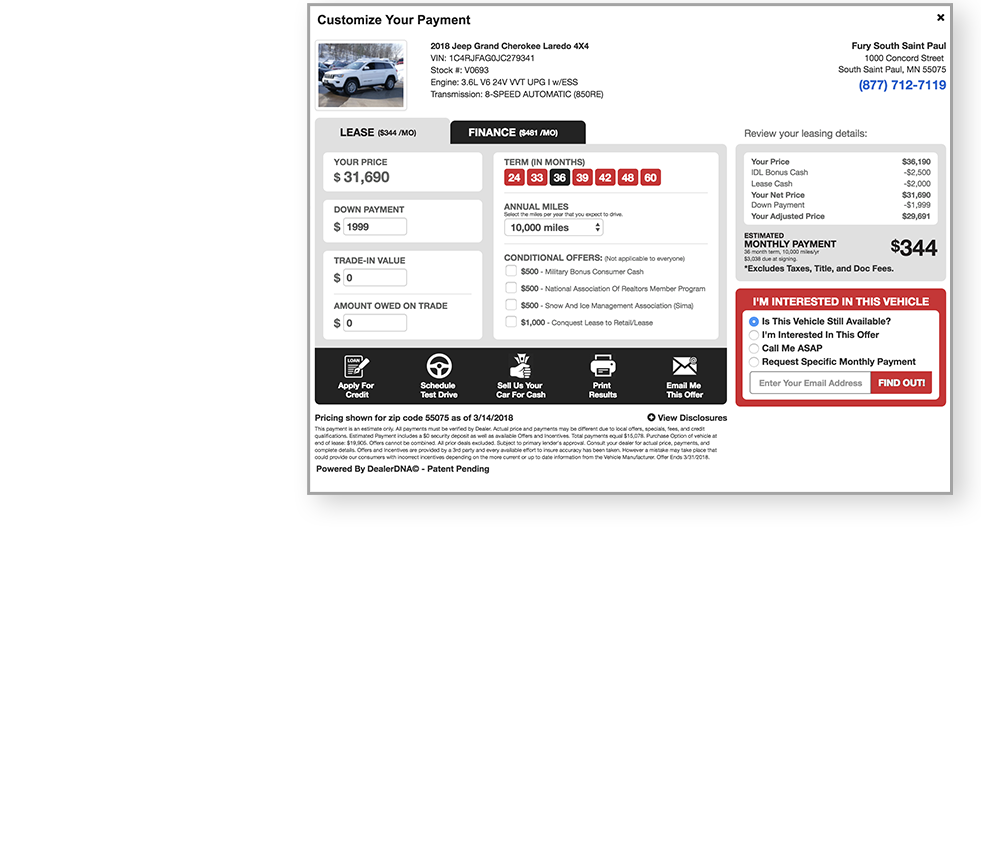This screenshot has width=981, height=846.
Task: Check the Conquest Lease to Retail/Lease offer
Action: pyautogui.click(x=511, y=322)
